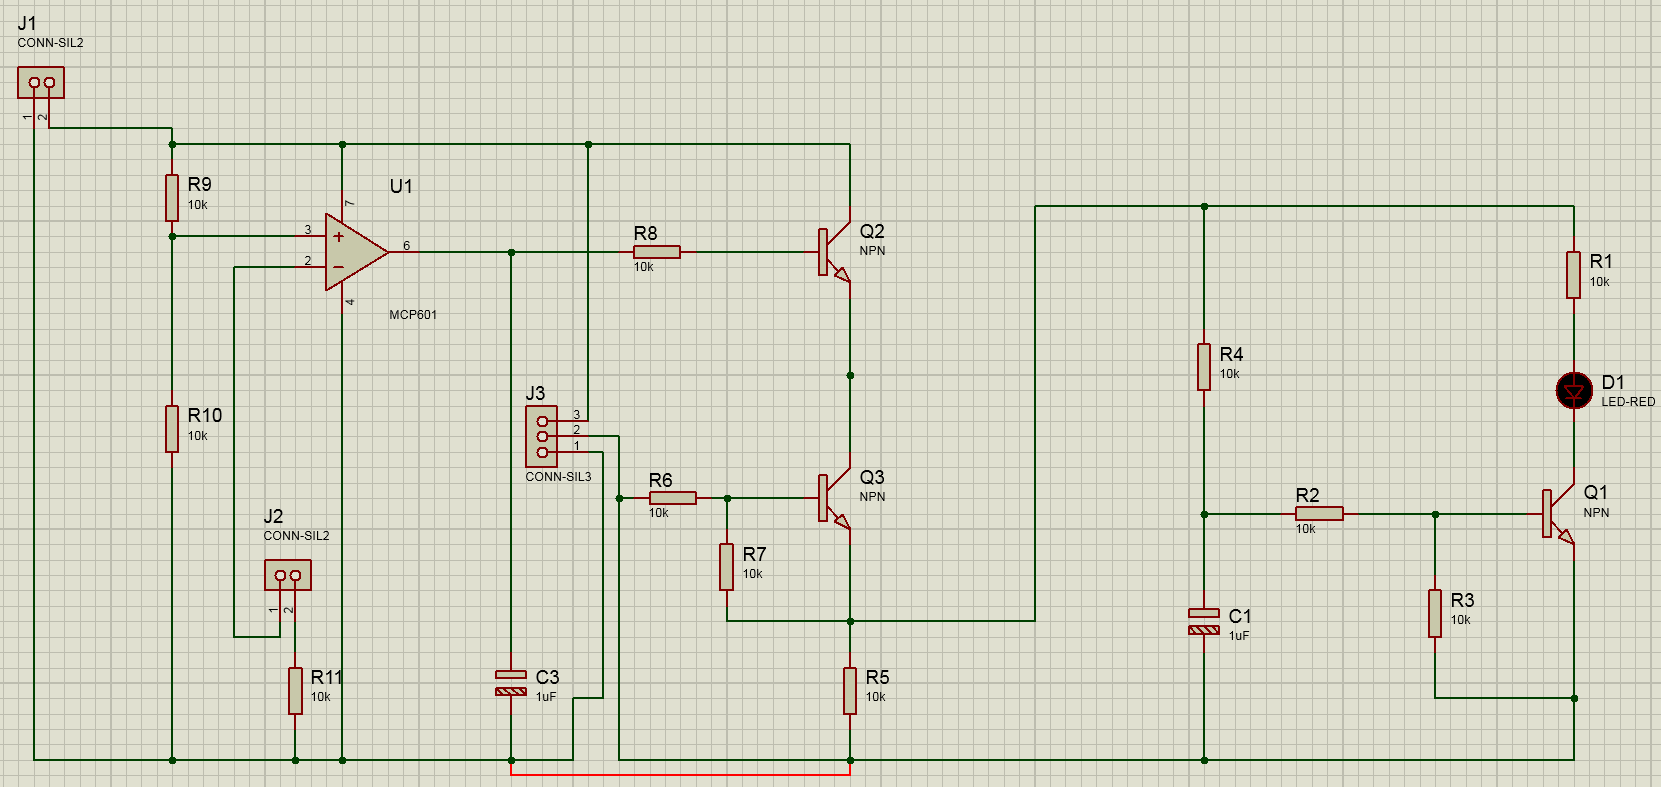Click resistor R11 body
1661x787 pixels.
[x=295, y=691]
